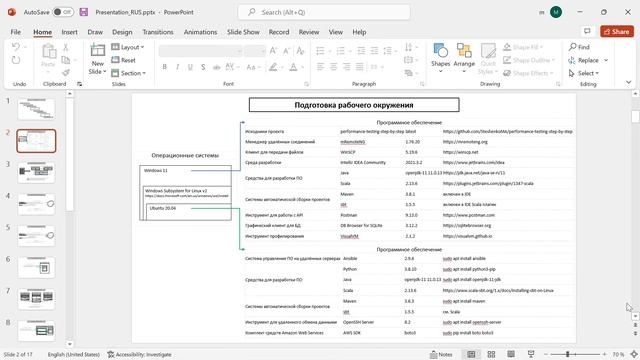Switch to Reading View
The image size is (640, 360).
(511, 354)
